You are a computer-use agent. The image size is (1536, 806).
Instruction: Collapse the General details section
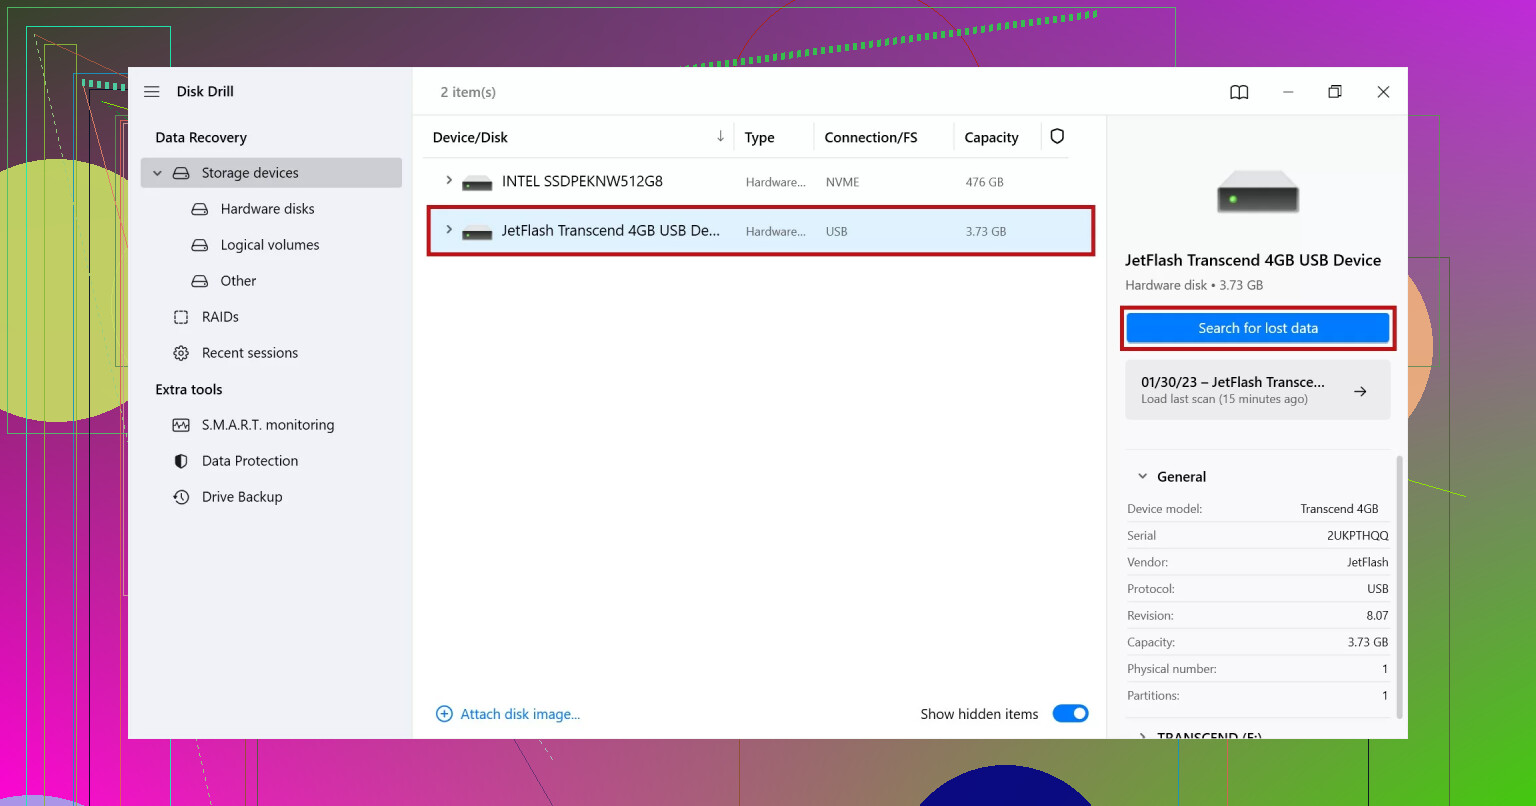click(x=1142, y=476)
